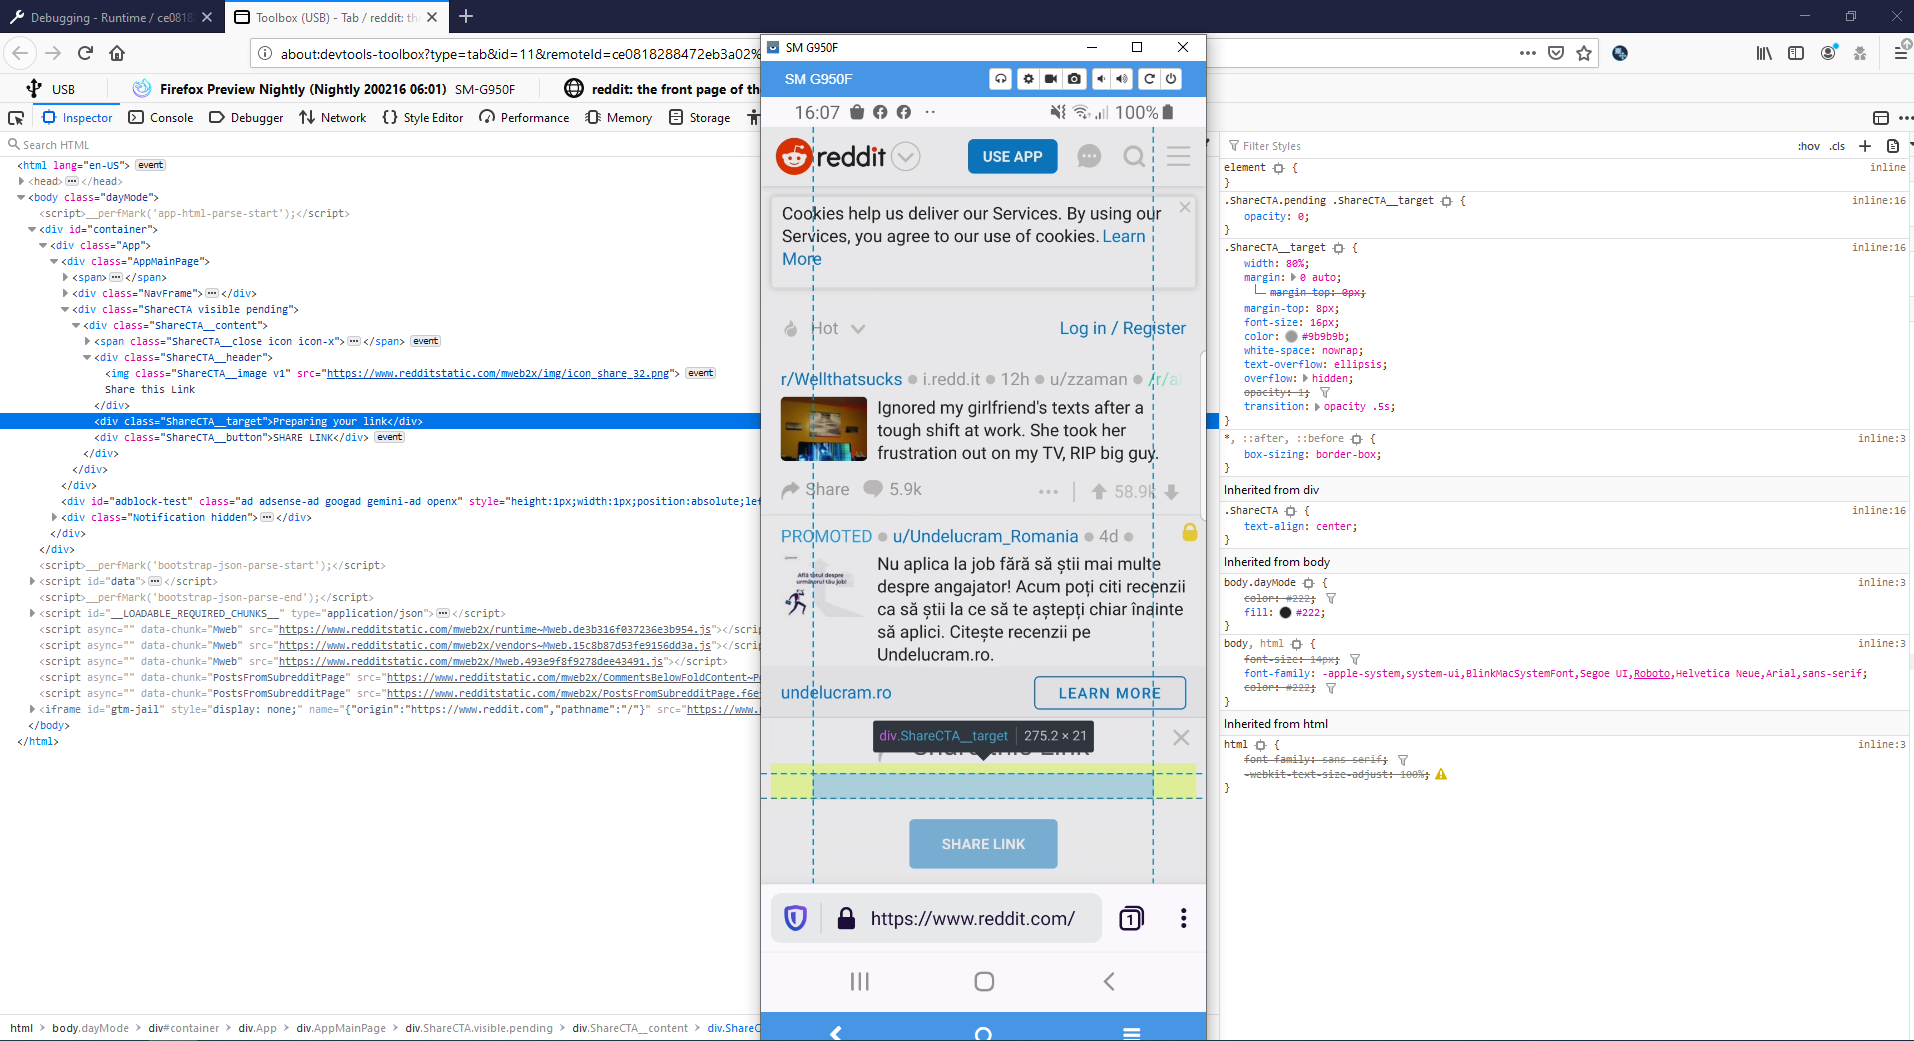Viewport: 1914px width, 1041px height.
Task: Click the USE APP button
Action: pos(1011,156)
